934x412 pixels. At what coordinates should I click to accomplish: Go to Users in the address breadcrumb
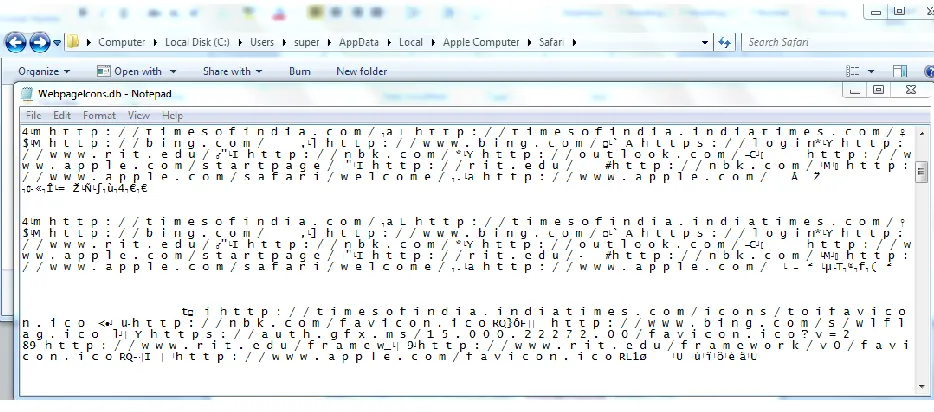coord(262,42)
